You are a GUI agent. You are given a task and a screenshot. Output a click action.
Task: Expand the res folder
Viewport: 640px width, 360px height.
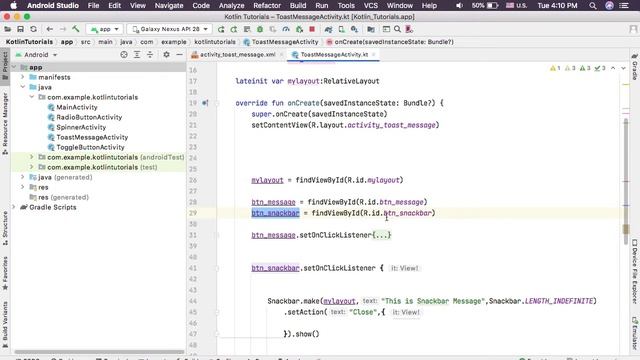(x=23, y=187)
